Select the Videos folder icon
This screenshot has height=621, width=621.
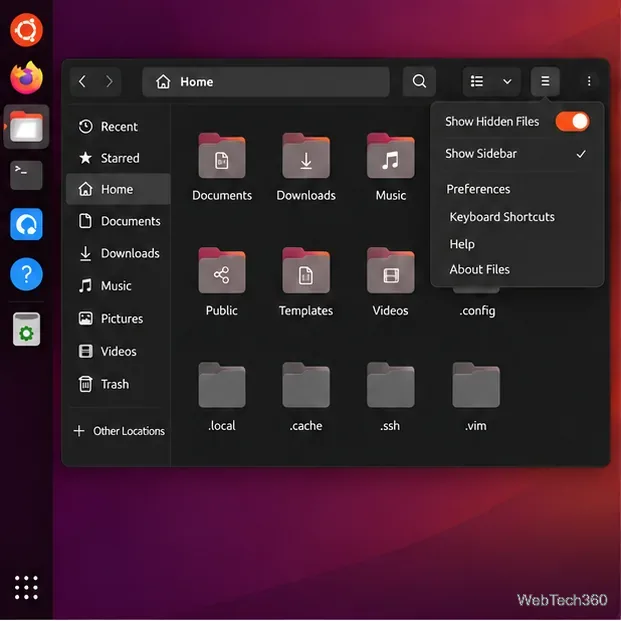coord(391,270)
